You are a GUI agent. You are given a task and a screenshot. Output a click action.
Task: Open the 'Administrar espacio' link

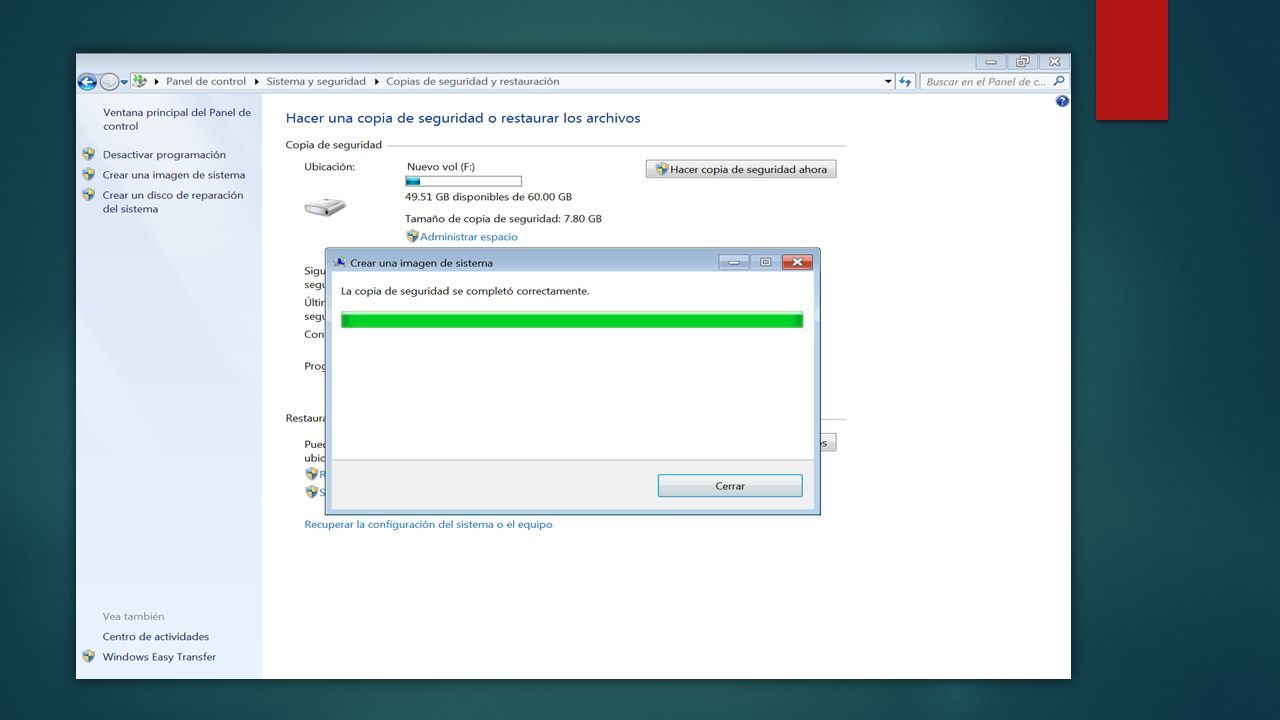tap(469, 237)
